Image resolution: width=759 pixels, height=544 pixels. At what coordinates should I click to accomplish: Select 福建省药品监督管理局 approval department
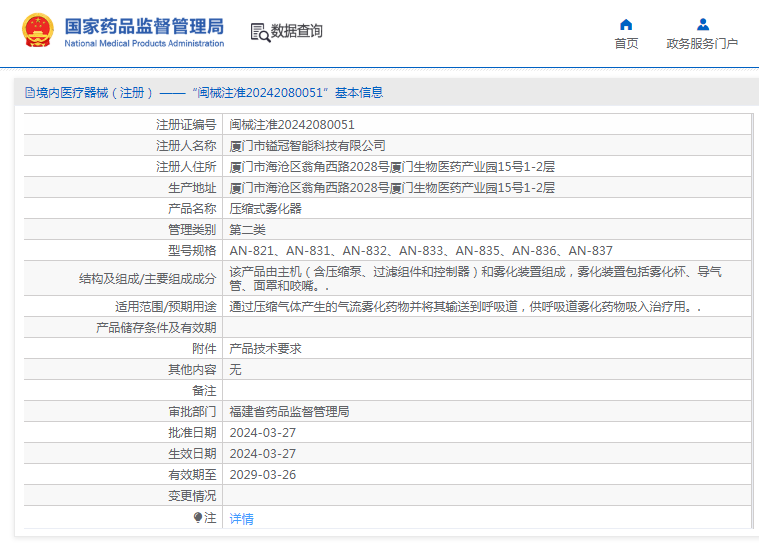(289, 412)
